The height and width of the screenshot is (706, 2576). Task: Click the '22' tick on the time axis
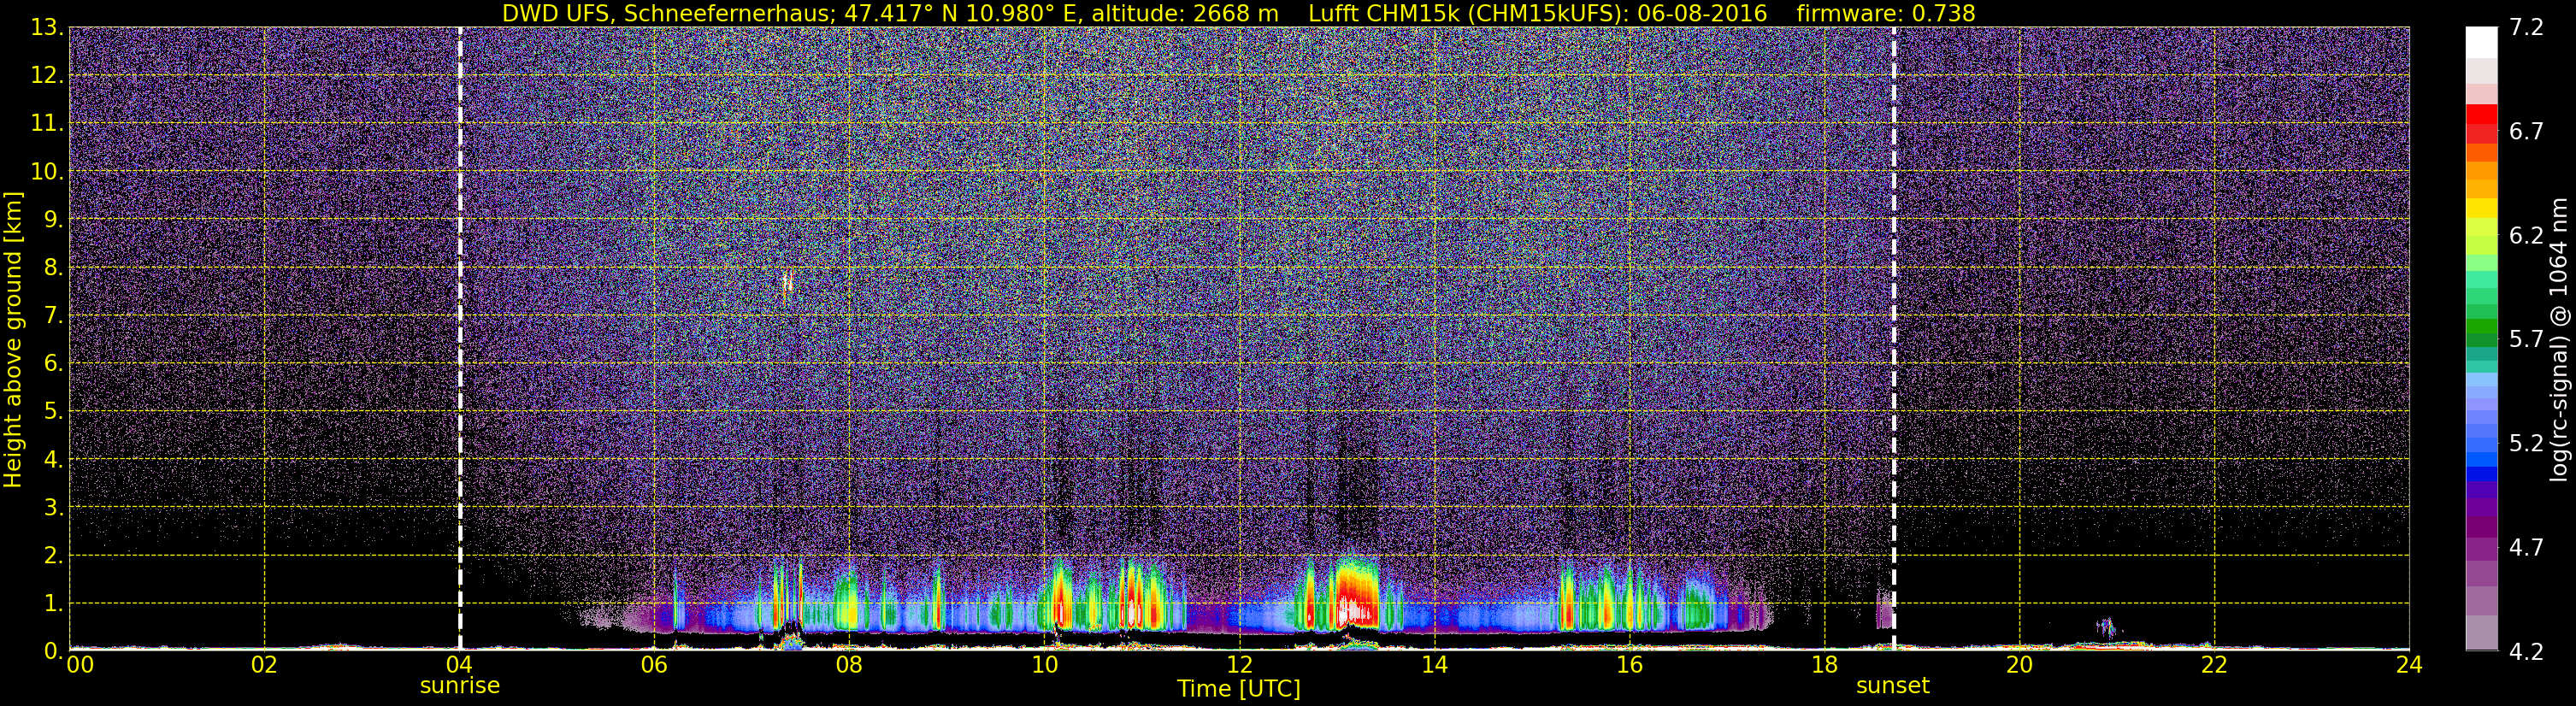click(2214, 665)
